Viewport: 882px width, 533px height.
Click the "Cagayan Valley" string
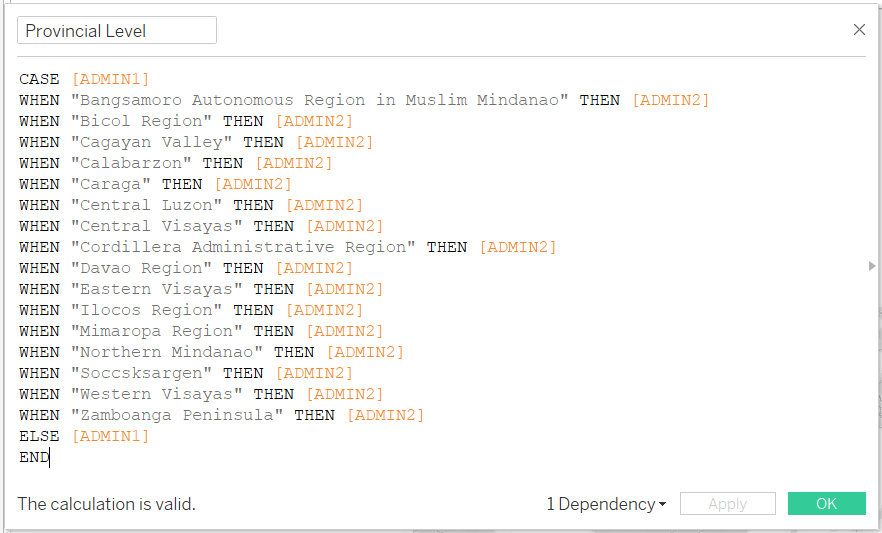point(151,142)
